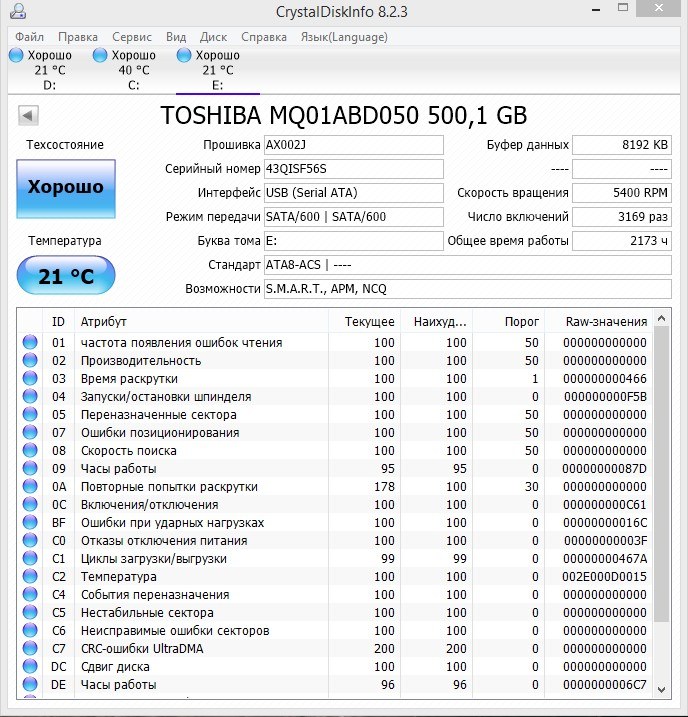This screenshot has width=688, height=717.
Task: Click the CrystalDiskInfo title bar app icon
Action: coord(18,11)
